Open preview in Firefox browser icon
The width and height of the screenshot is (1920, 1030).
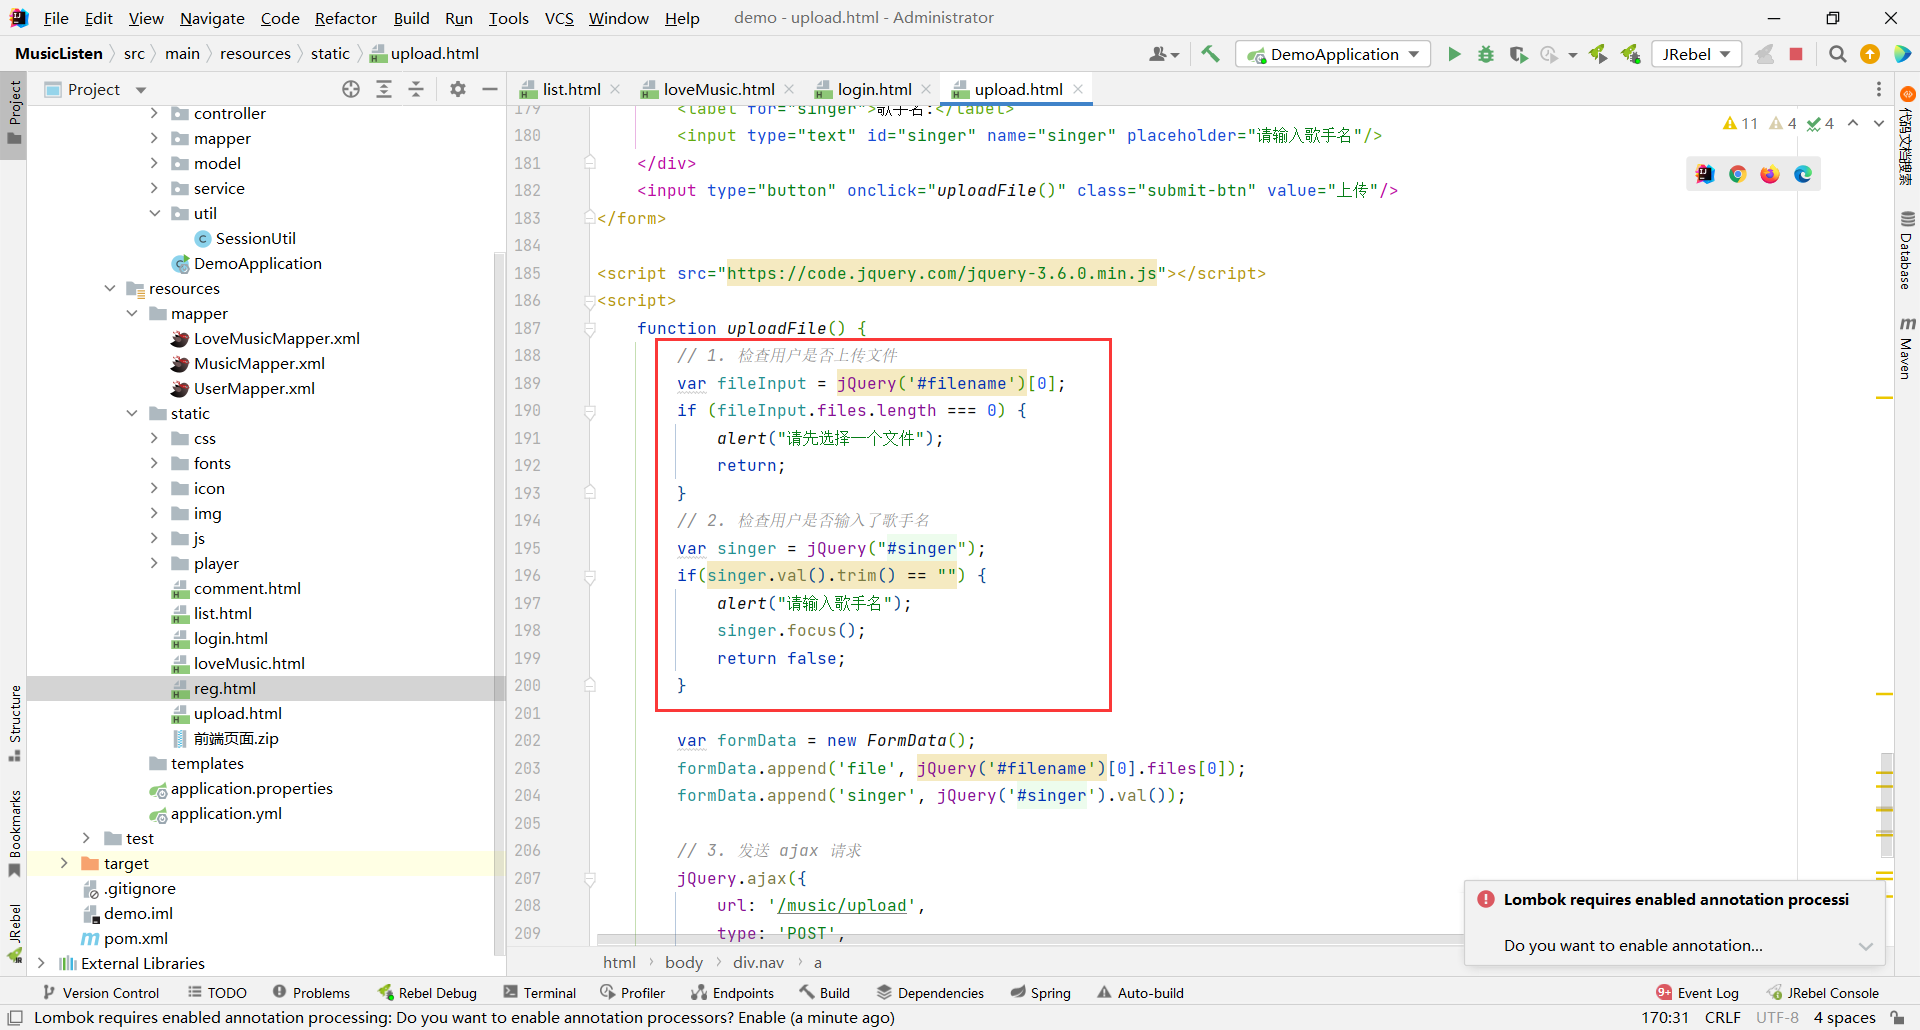click(x=1770, y=174)
